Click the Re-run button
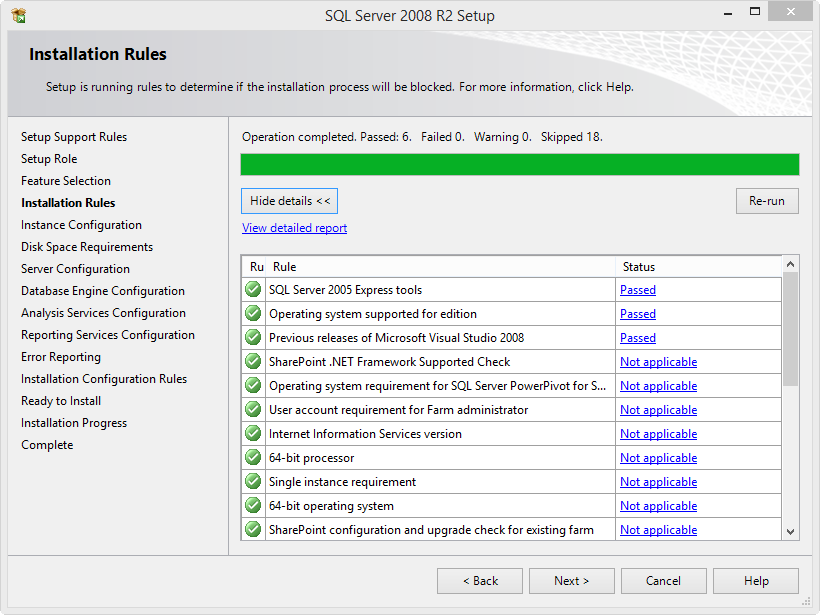 point(767,200)
